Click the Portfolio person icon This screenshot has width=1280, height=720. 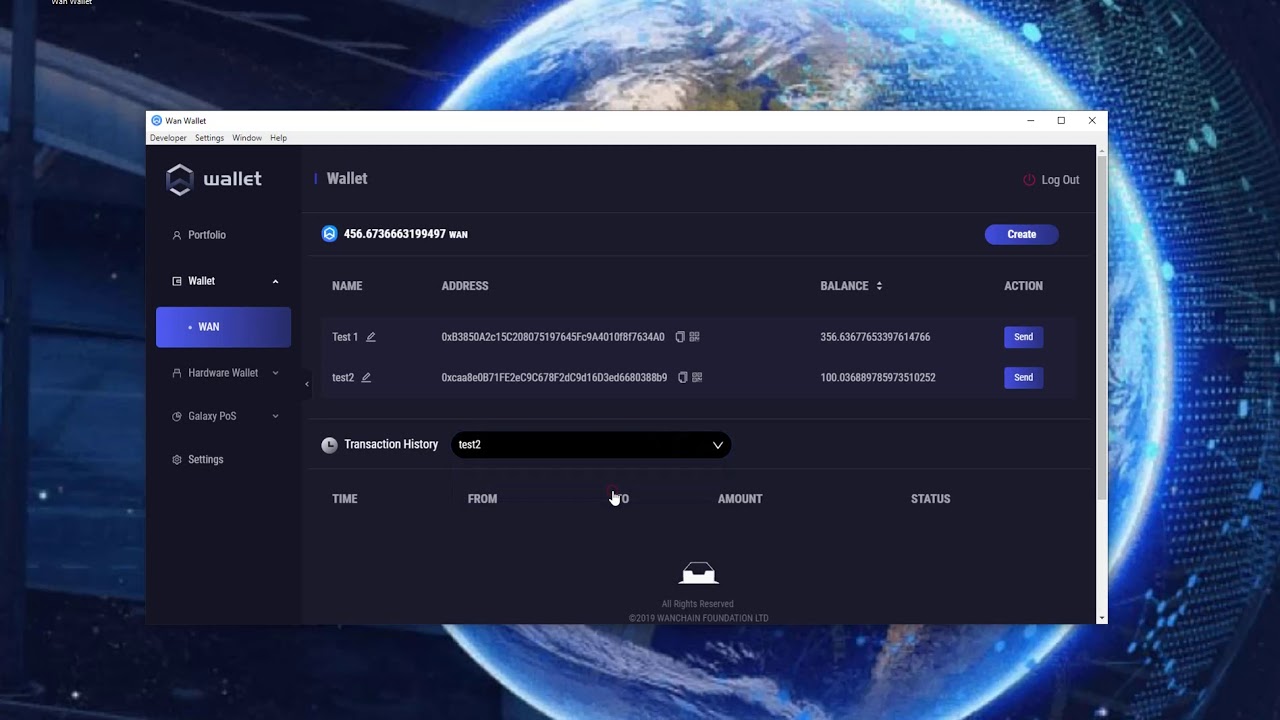(x=177, y=235)
